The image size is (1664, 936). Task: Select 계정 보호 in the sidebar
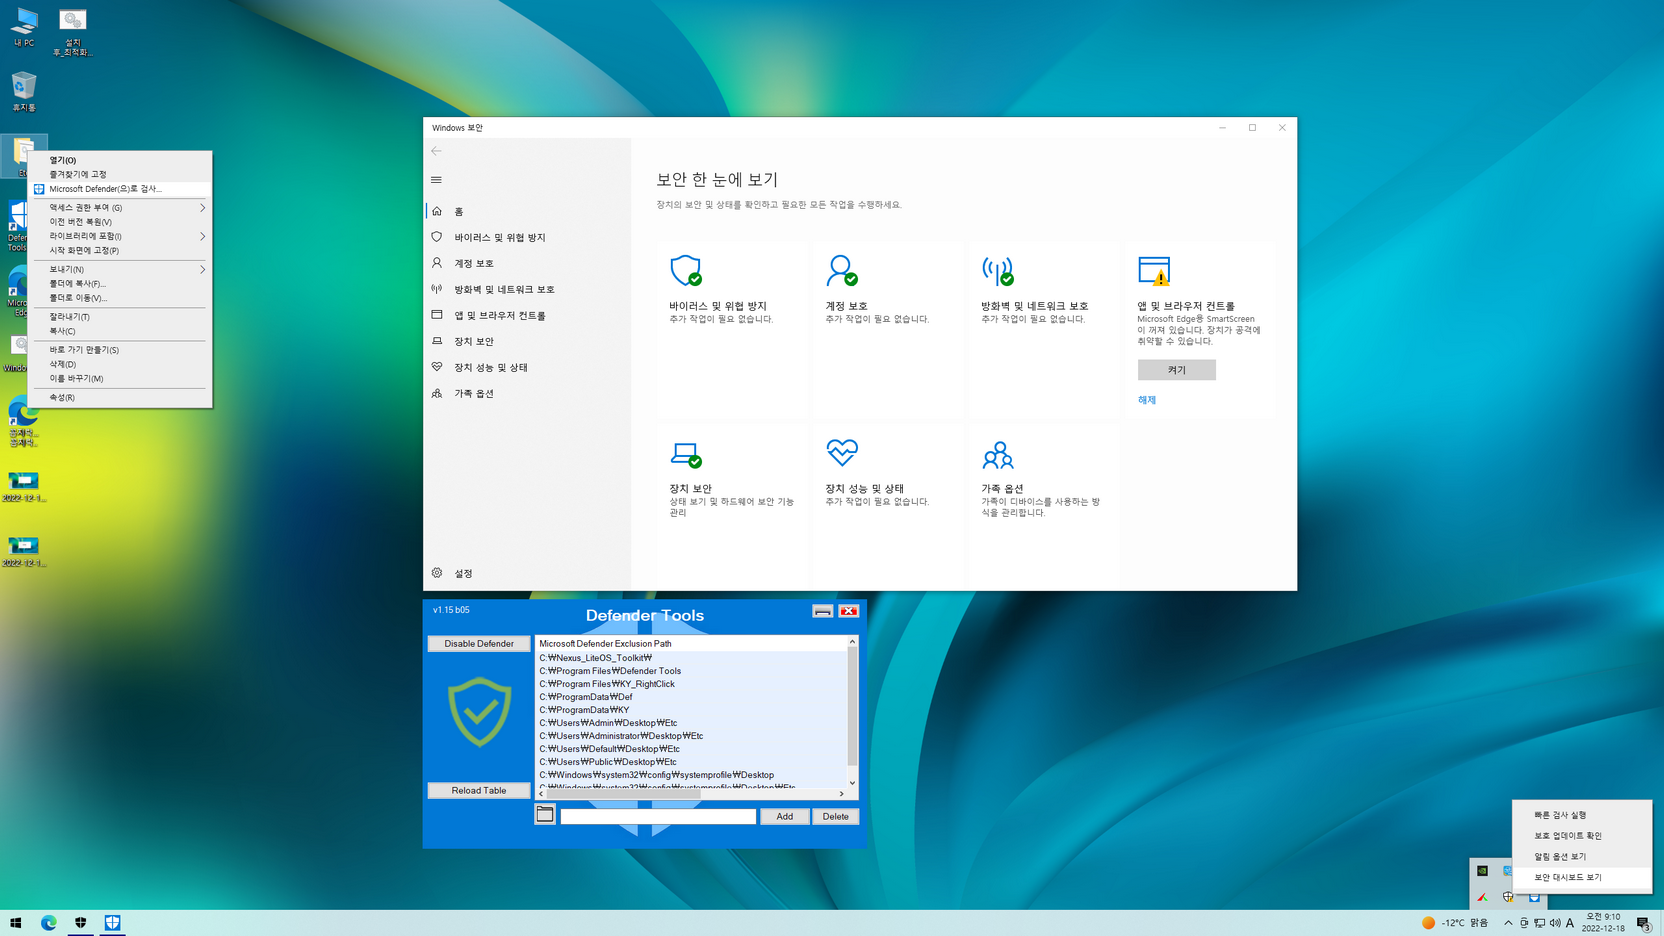click(527, 263)
